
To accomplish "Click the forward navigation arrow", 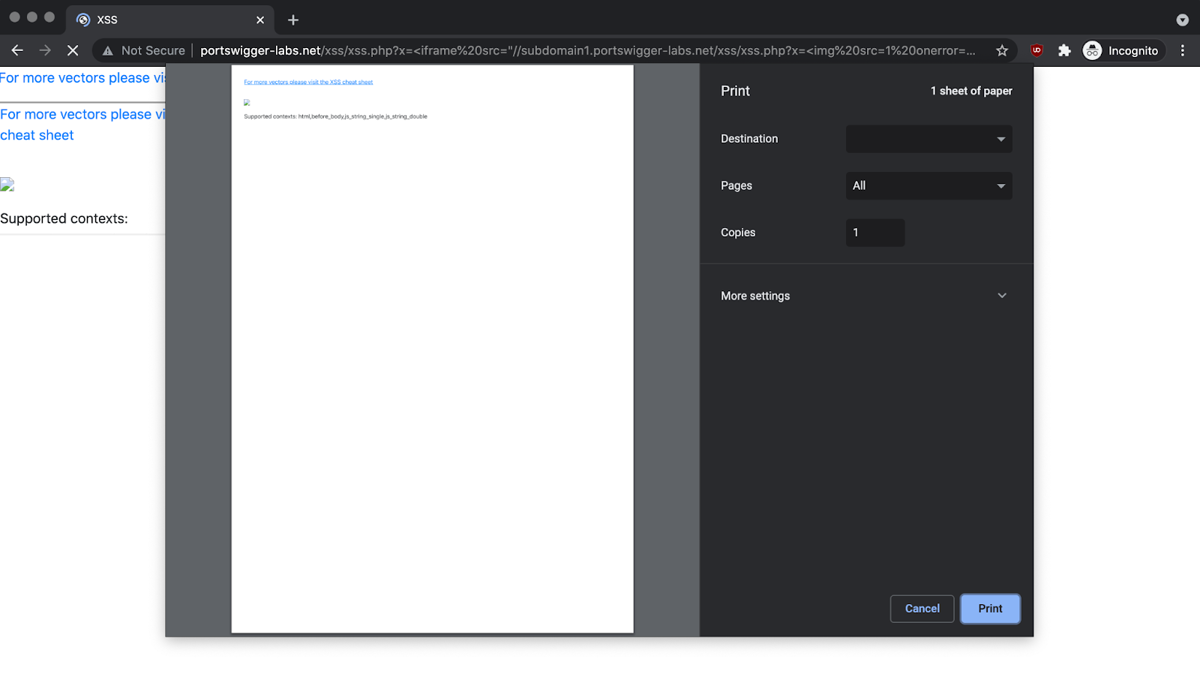I will pyautogui.click(x=45, y=50).
